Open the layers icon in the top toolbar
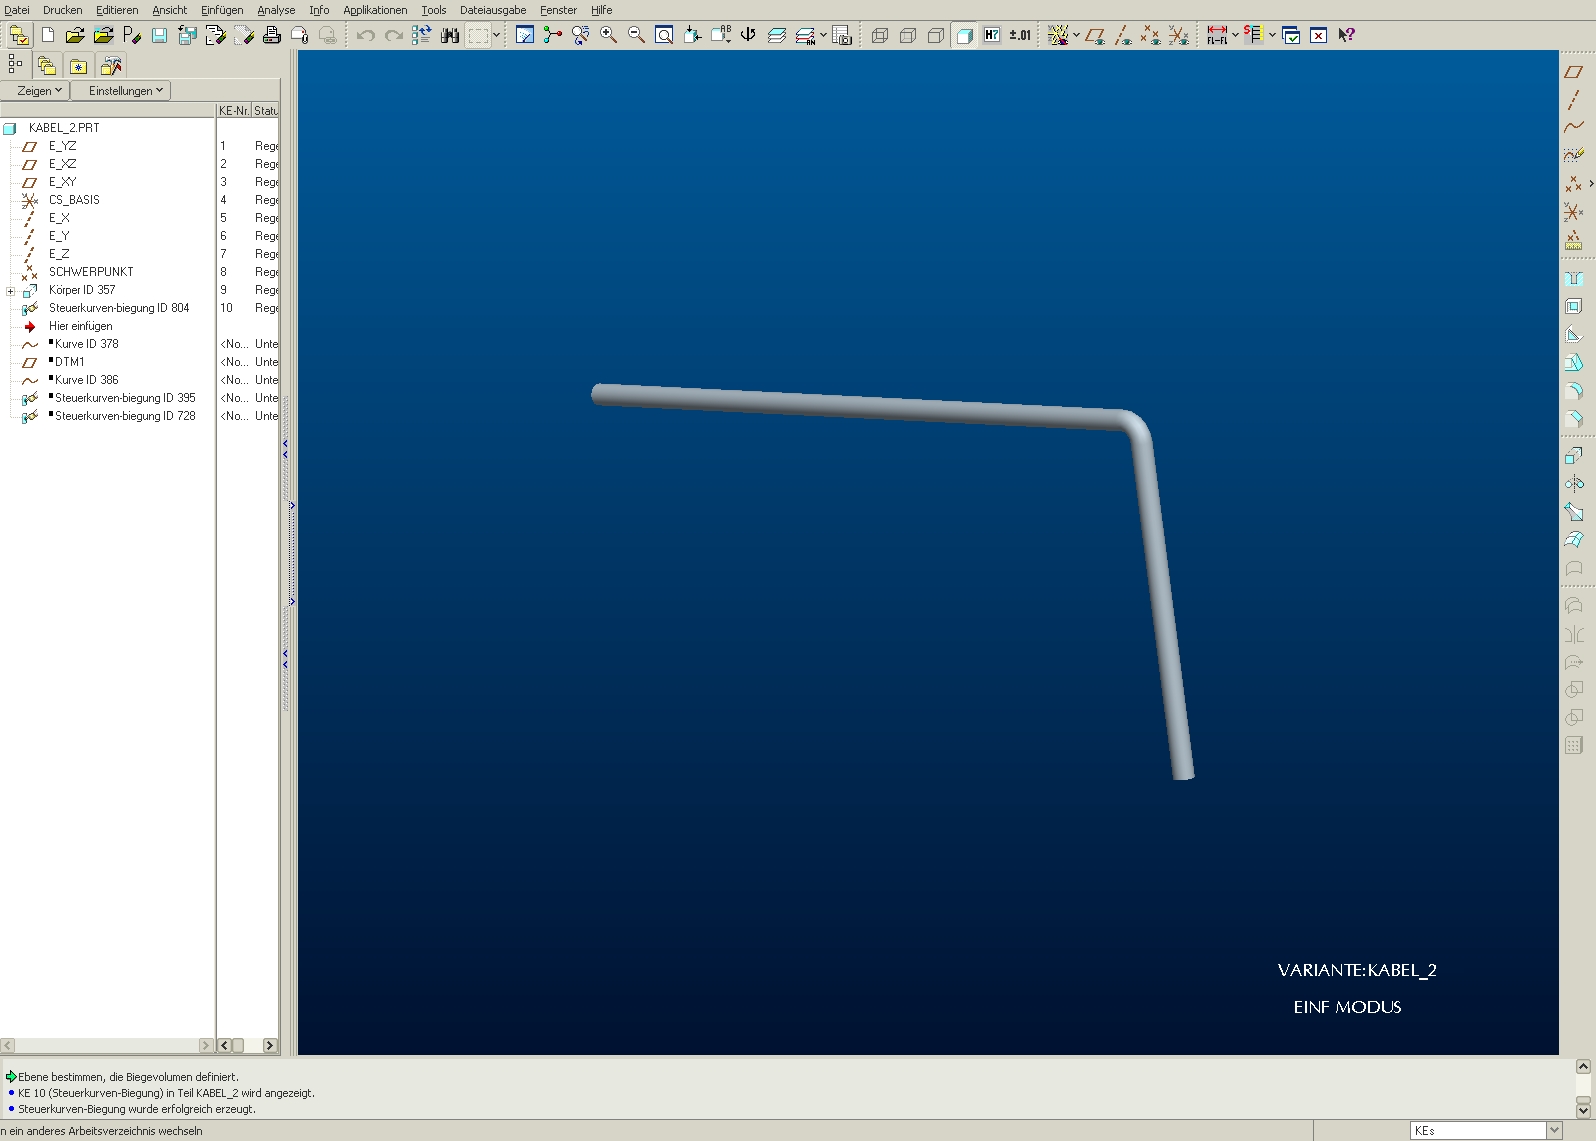Image resolution: width=1596 pixels, height=1141 pixels. pyautogui.click(x=776, y=35)
